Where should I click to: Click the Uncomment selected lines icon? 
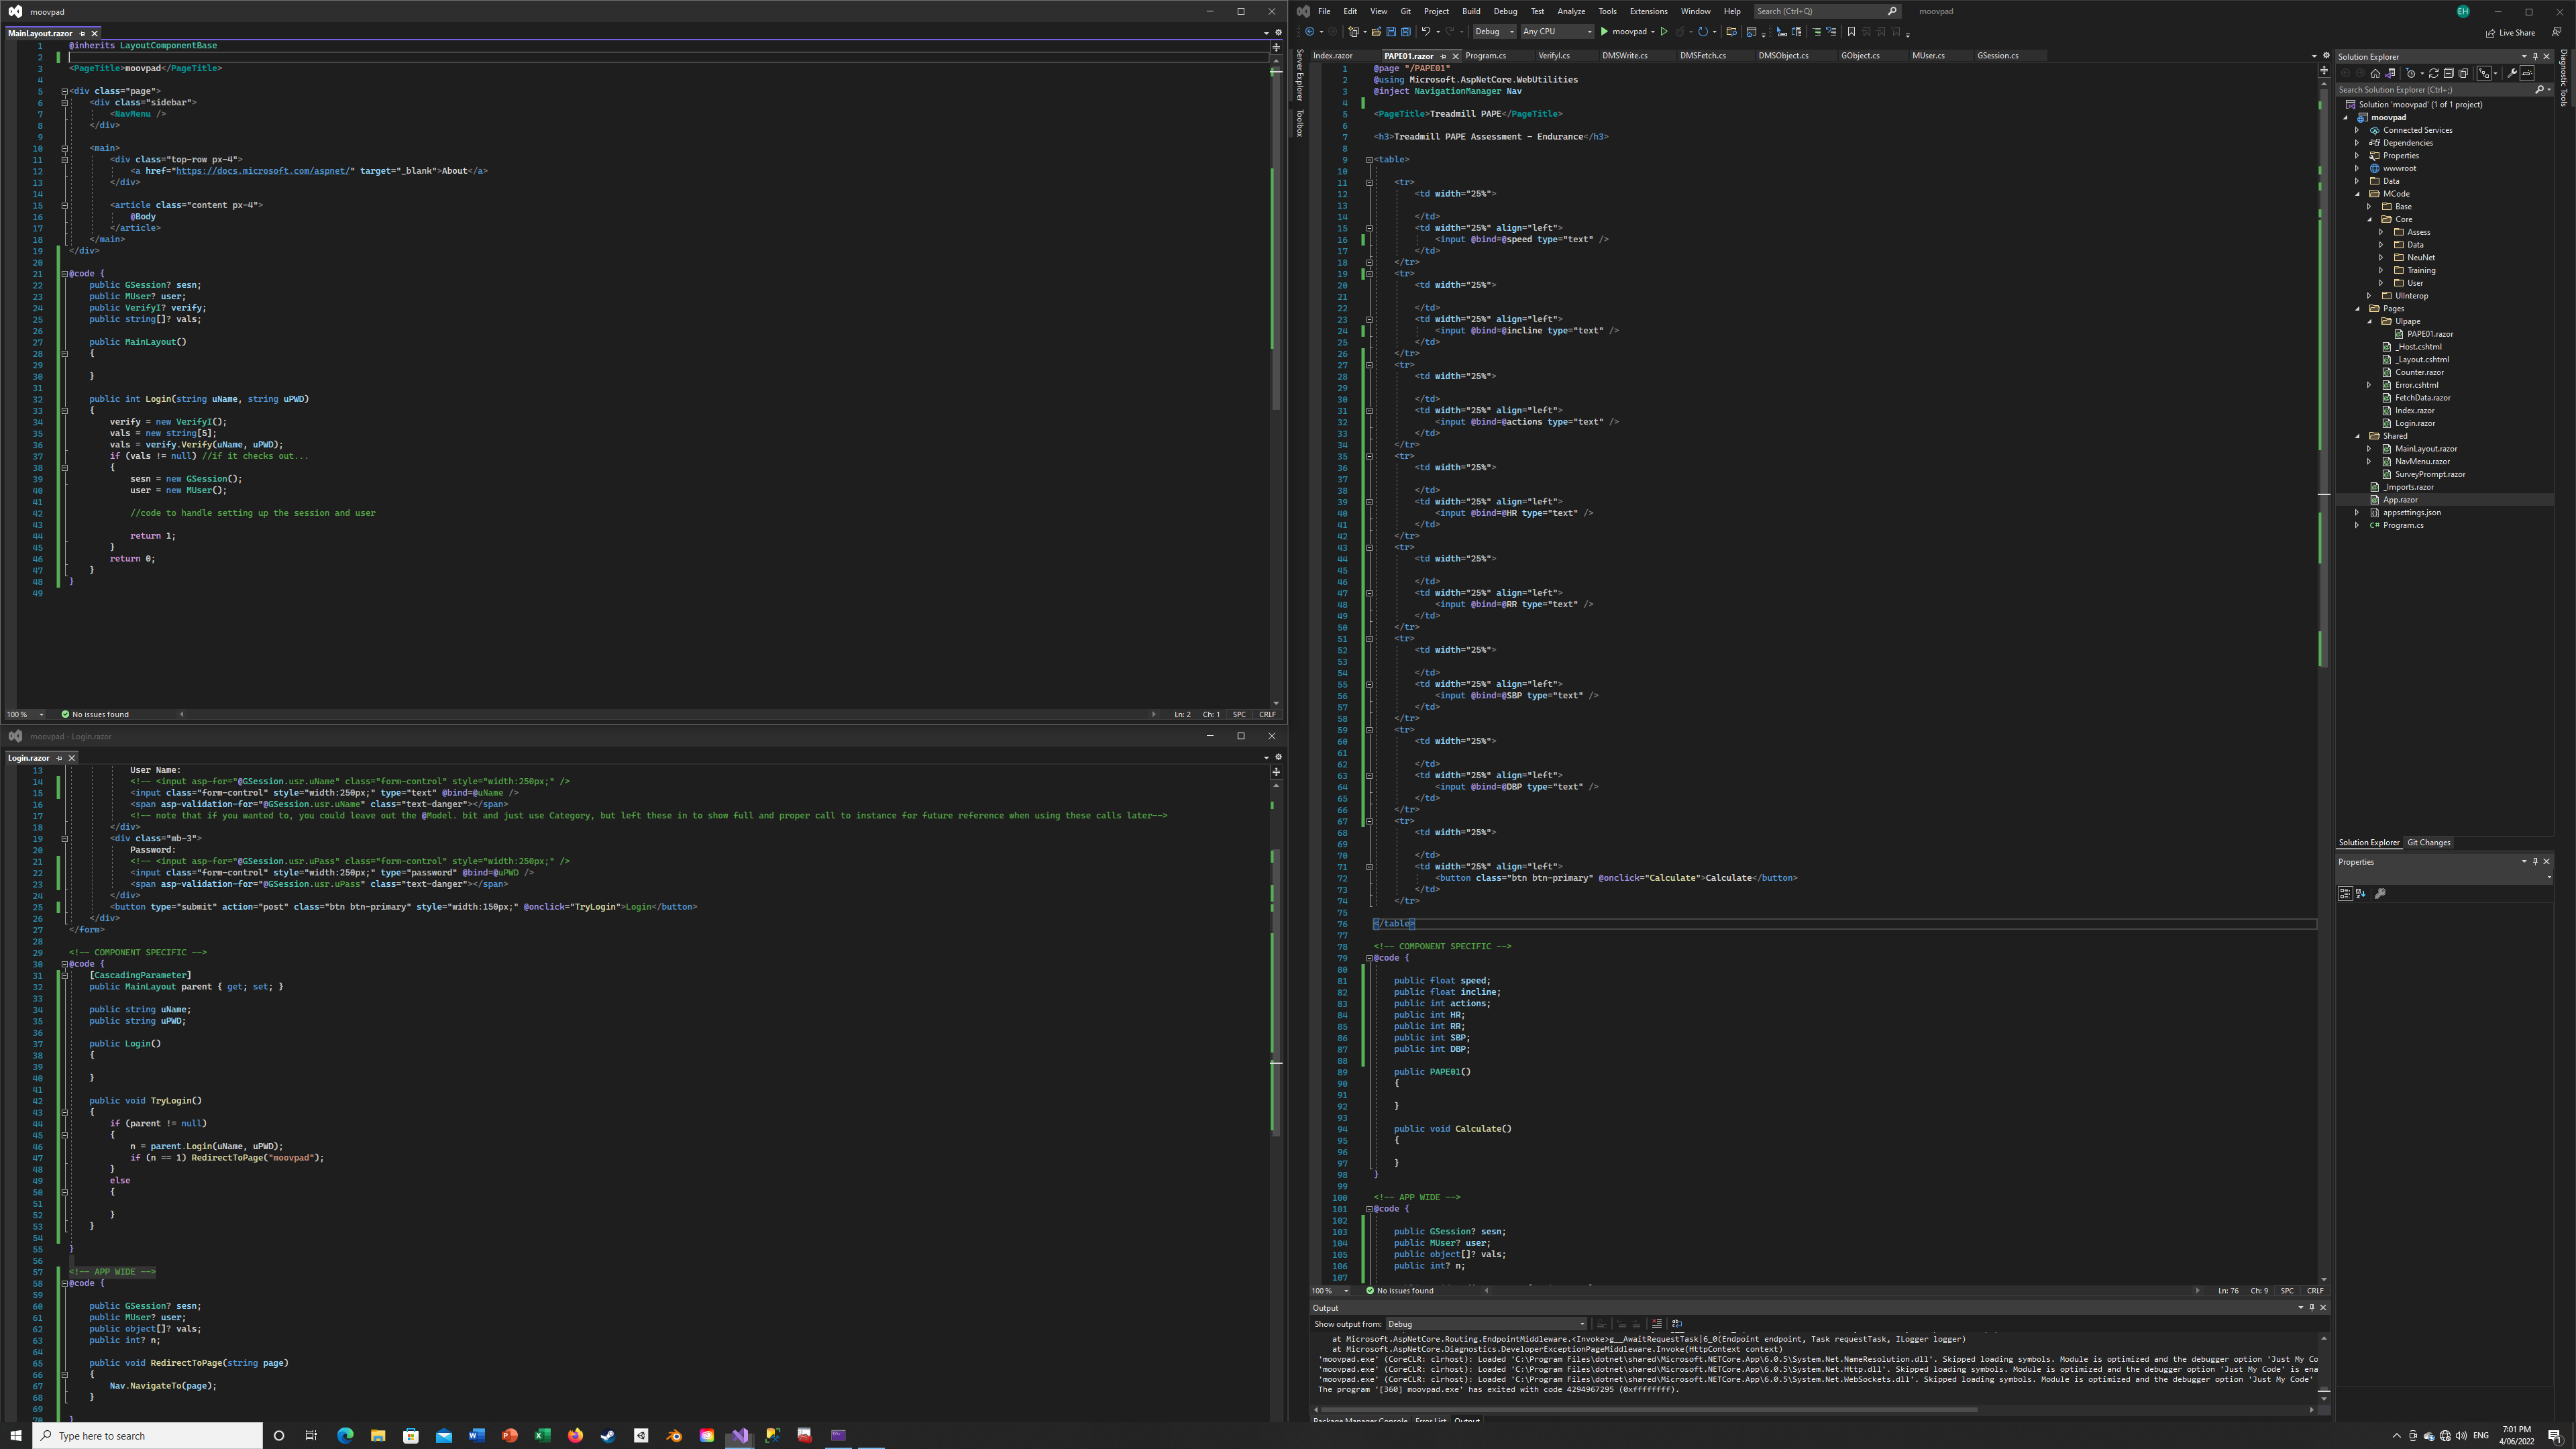(1832, 32)
